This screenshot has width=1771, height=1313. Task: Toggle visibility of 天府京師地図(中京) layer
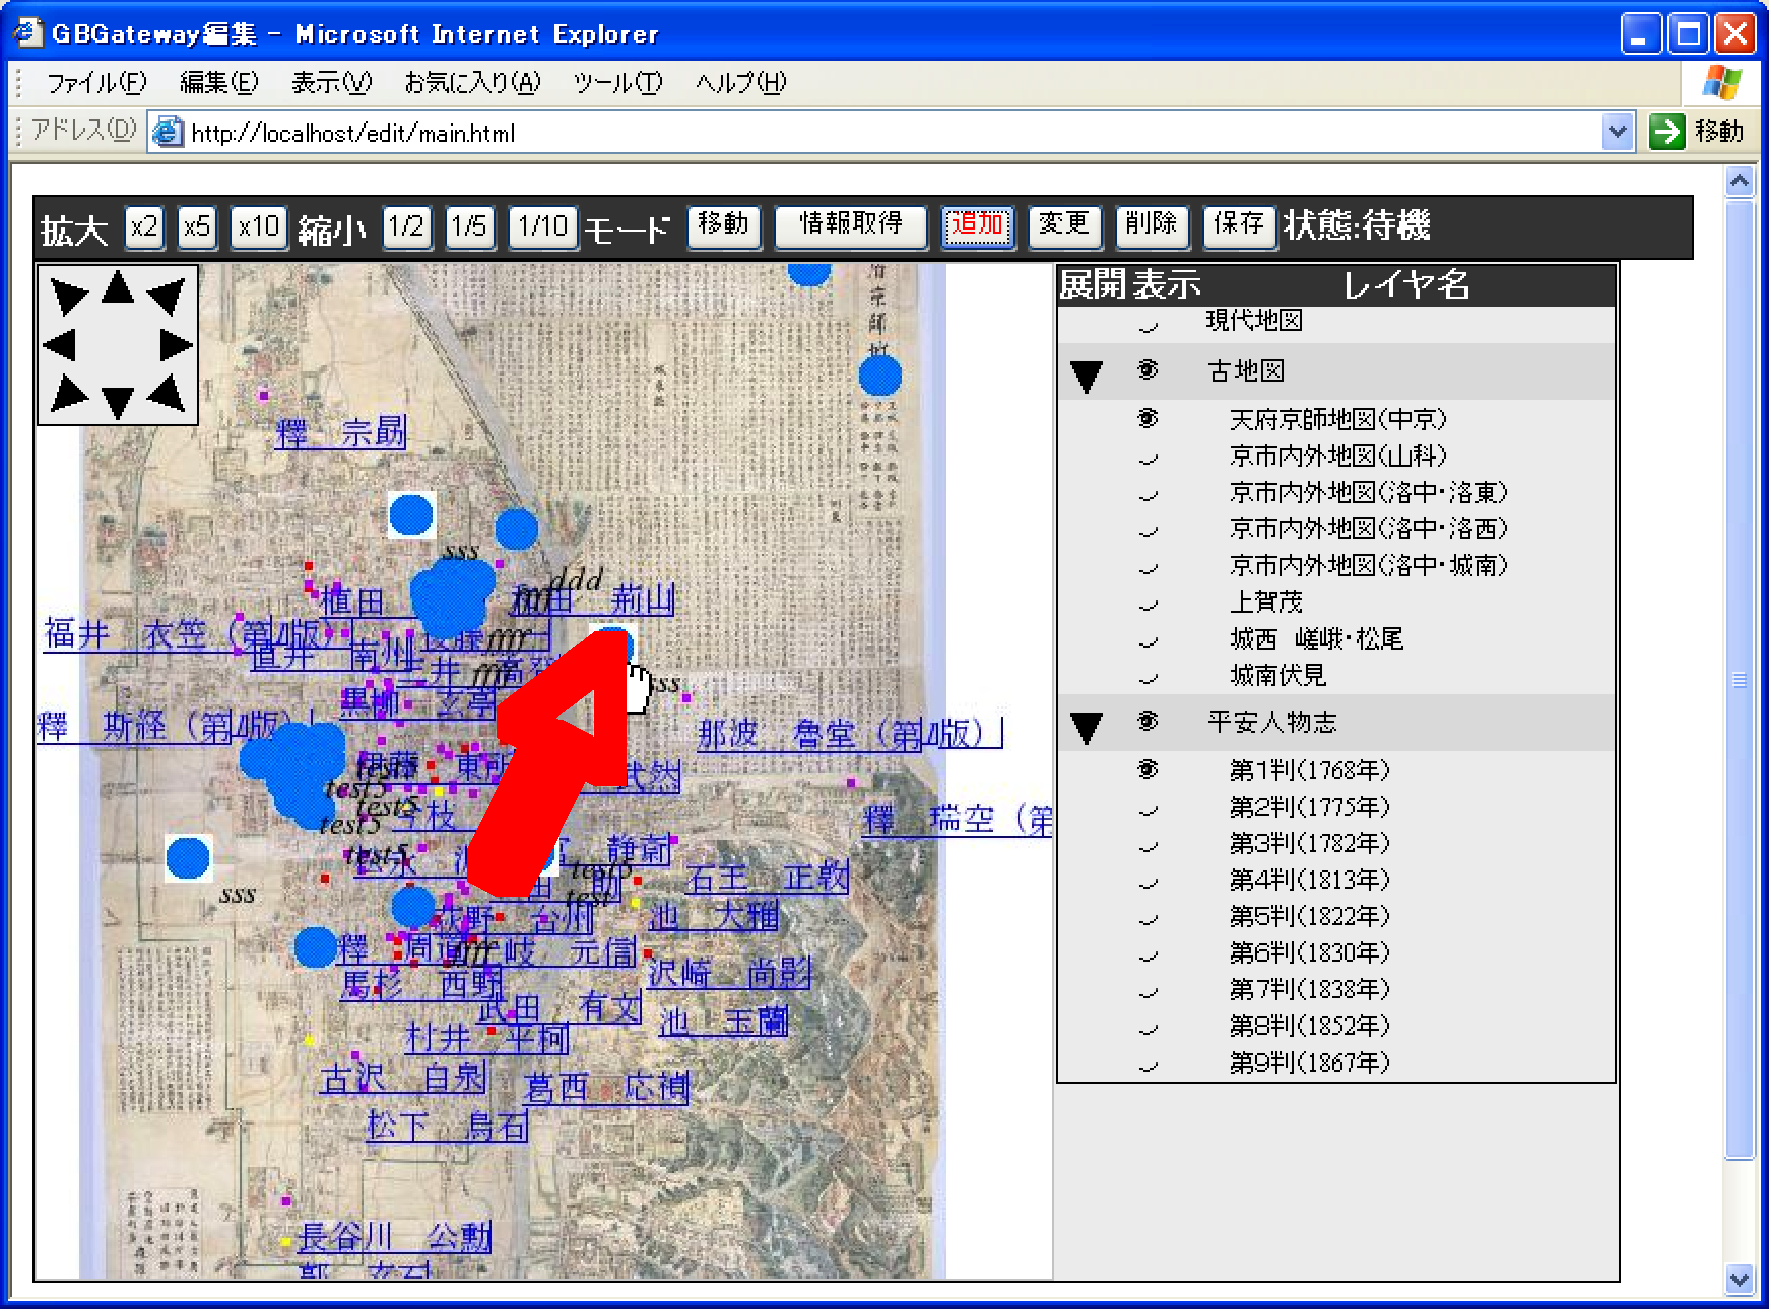(1148, 418)
